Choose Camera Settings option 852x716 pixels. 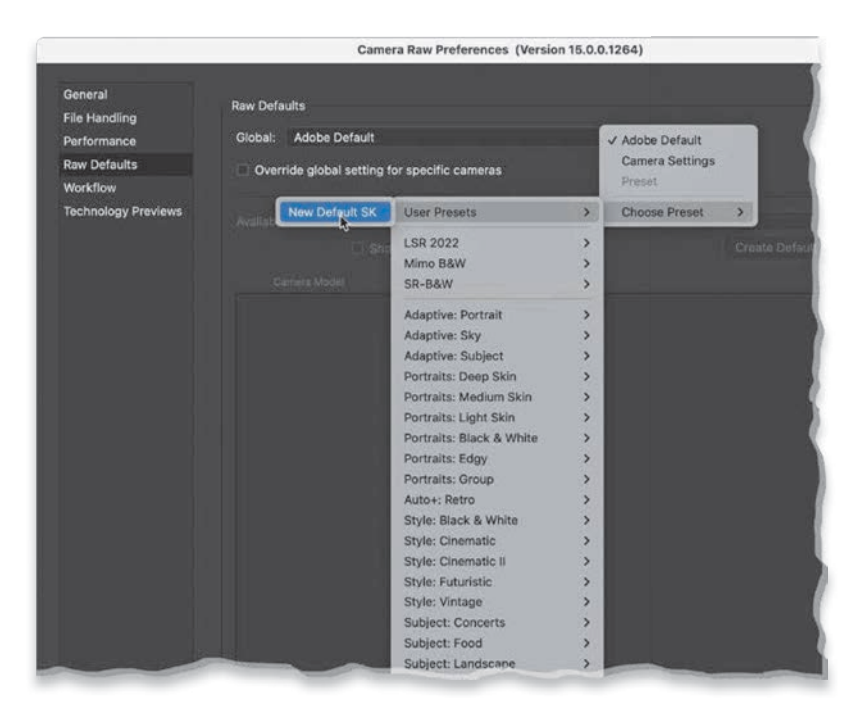coord(668,161)
